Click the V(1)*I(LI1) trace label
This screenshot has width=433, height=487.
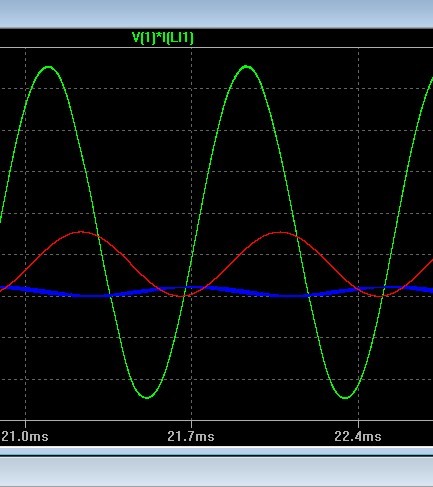[x=162, y=37]
